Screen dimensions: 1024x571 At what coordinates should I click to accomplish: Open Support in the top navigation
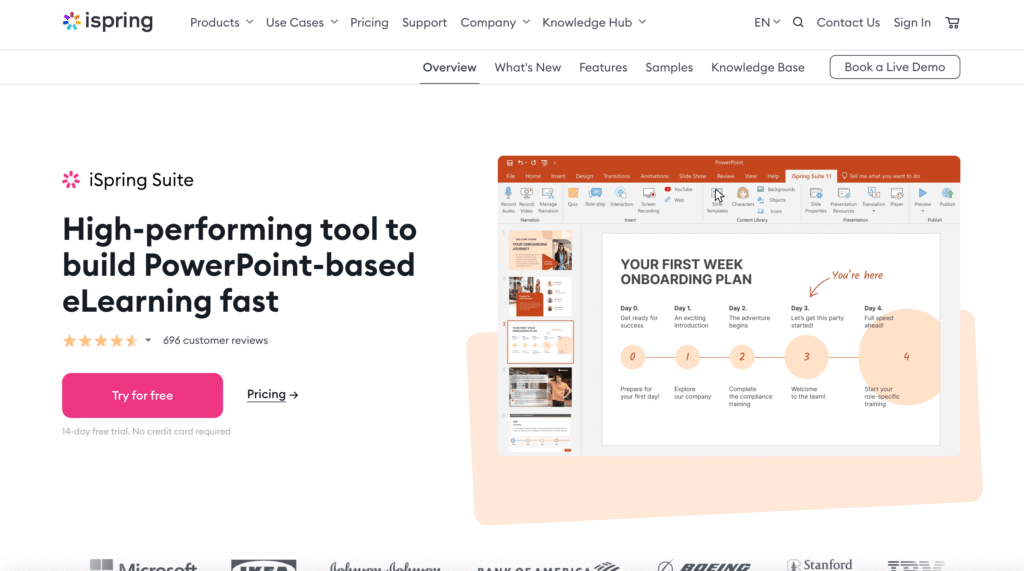424,22
